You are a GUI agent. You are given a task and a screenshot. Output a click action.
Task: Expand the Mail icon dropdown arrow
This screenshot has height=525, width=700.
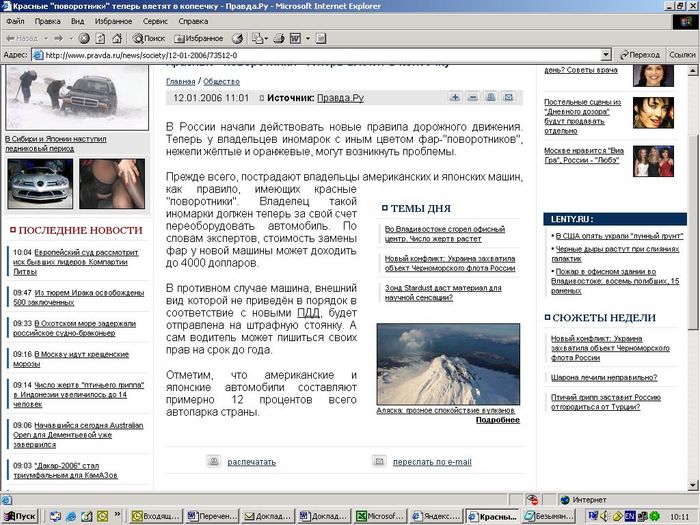266,39
